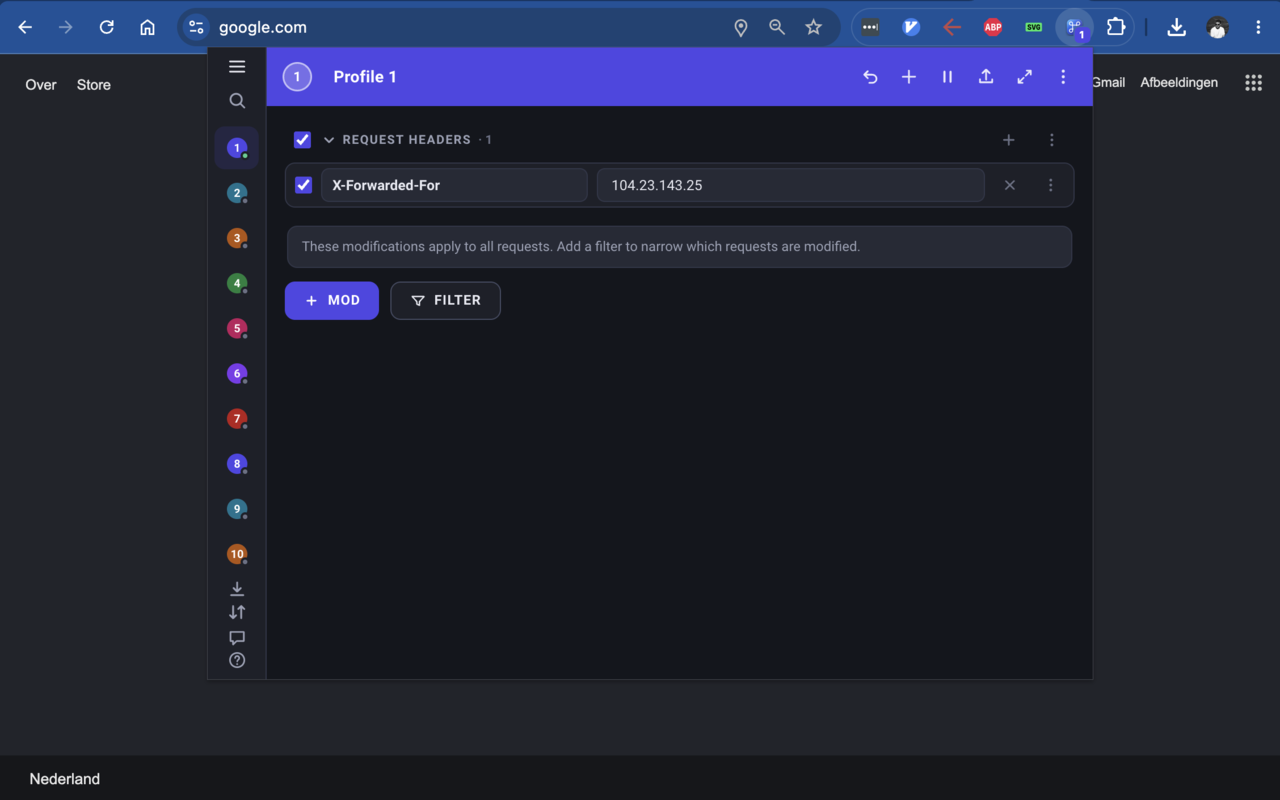Screen dimensions: 1280x800
Task: Click the Nederland footer text
Action: pos(65,779)
